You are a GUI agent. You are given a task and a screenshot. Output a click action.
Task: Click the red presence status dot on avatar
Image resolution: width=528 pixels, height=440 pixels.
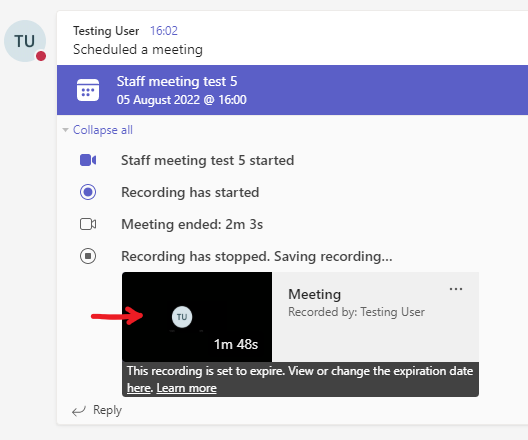tap(41, 56)
